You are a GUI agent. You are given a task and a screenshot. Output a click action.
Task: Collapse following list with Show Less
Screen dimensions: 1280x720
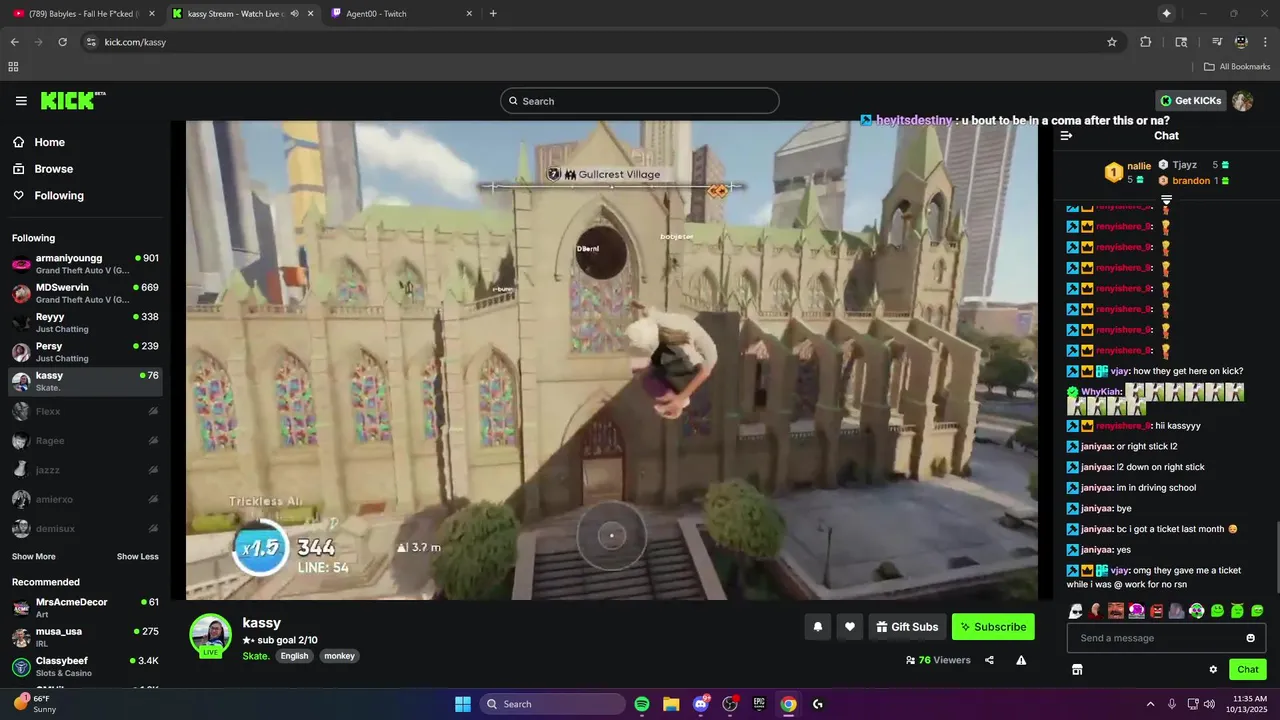pyautogui.click(x=138, y=556)
